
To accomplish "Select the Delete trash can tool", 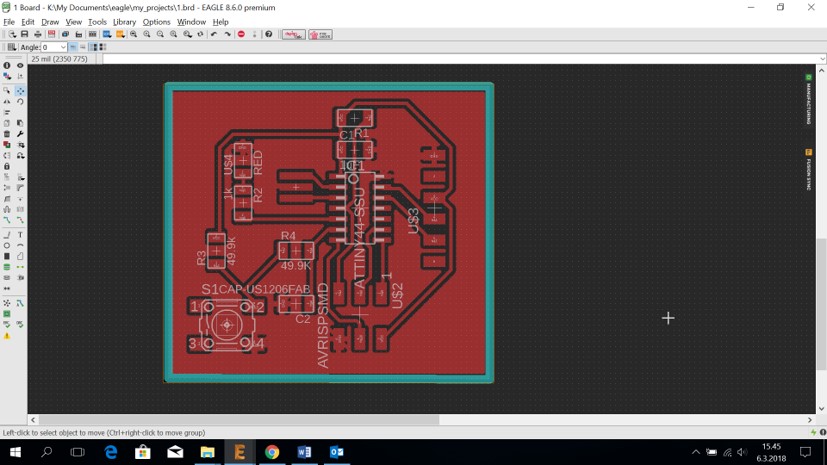I will pyautogui.click(x=7, y=134).
